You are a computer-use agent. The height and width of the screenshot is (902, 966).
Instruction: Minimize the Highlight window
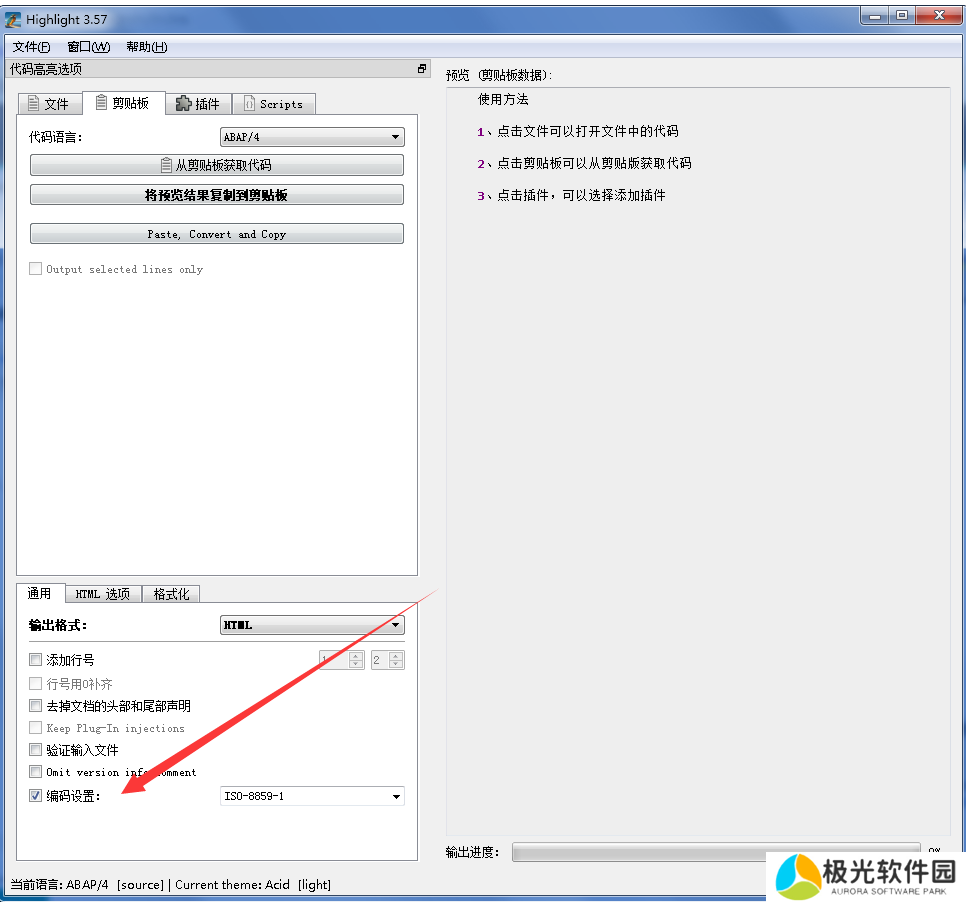point(874,16)
